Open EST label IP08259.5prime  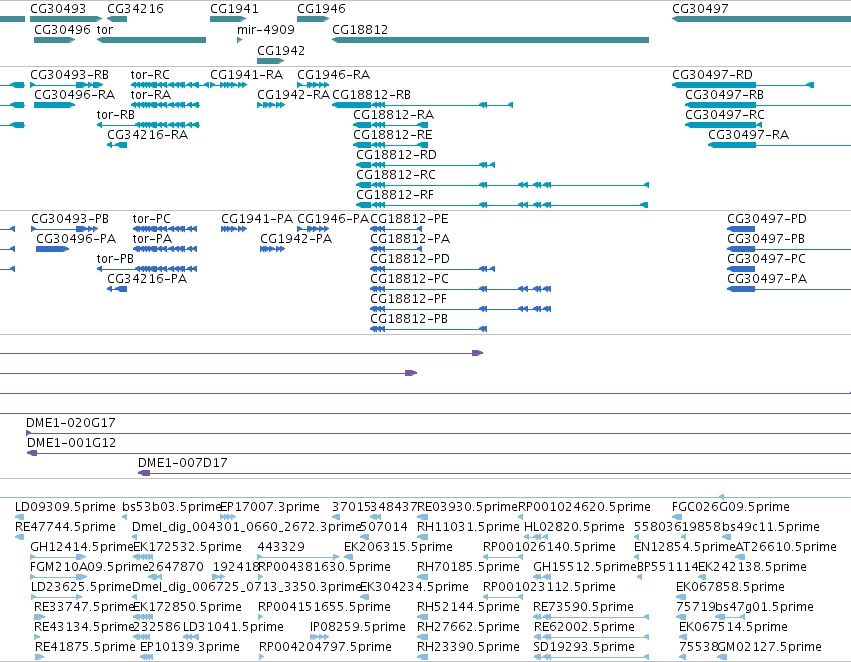point(358,628)
